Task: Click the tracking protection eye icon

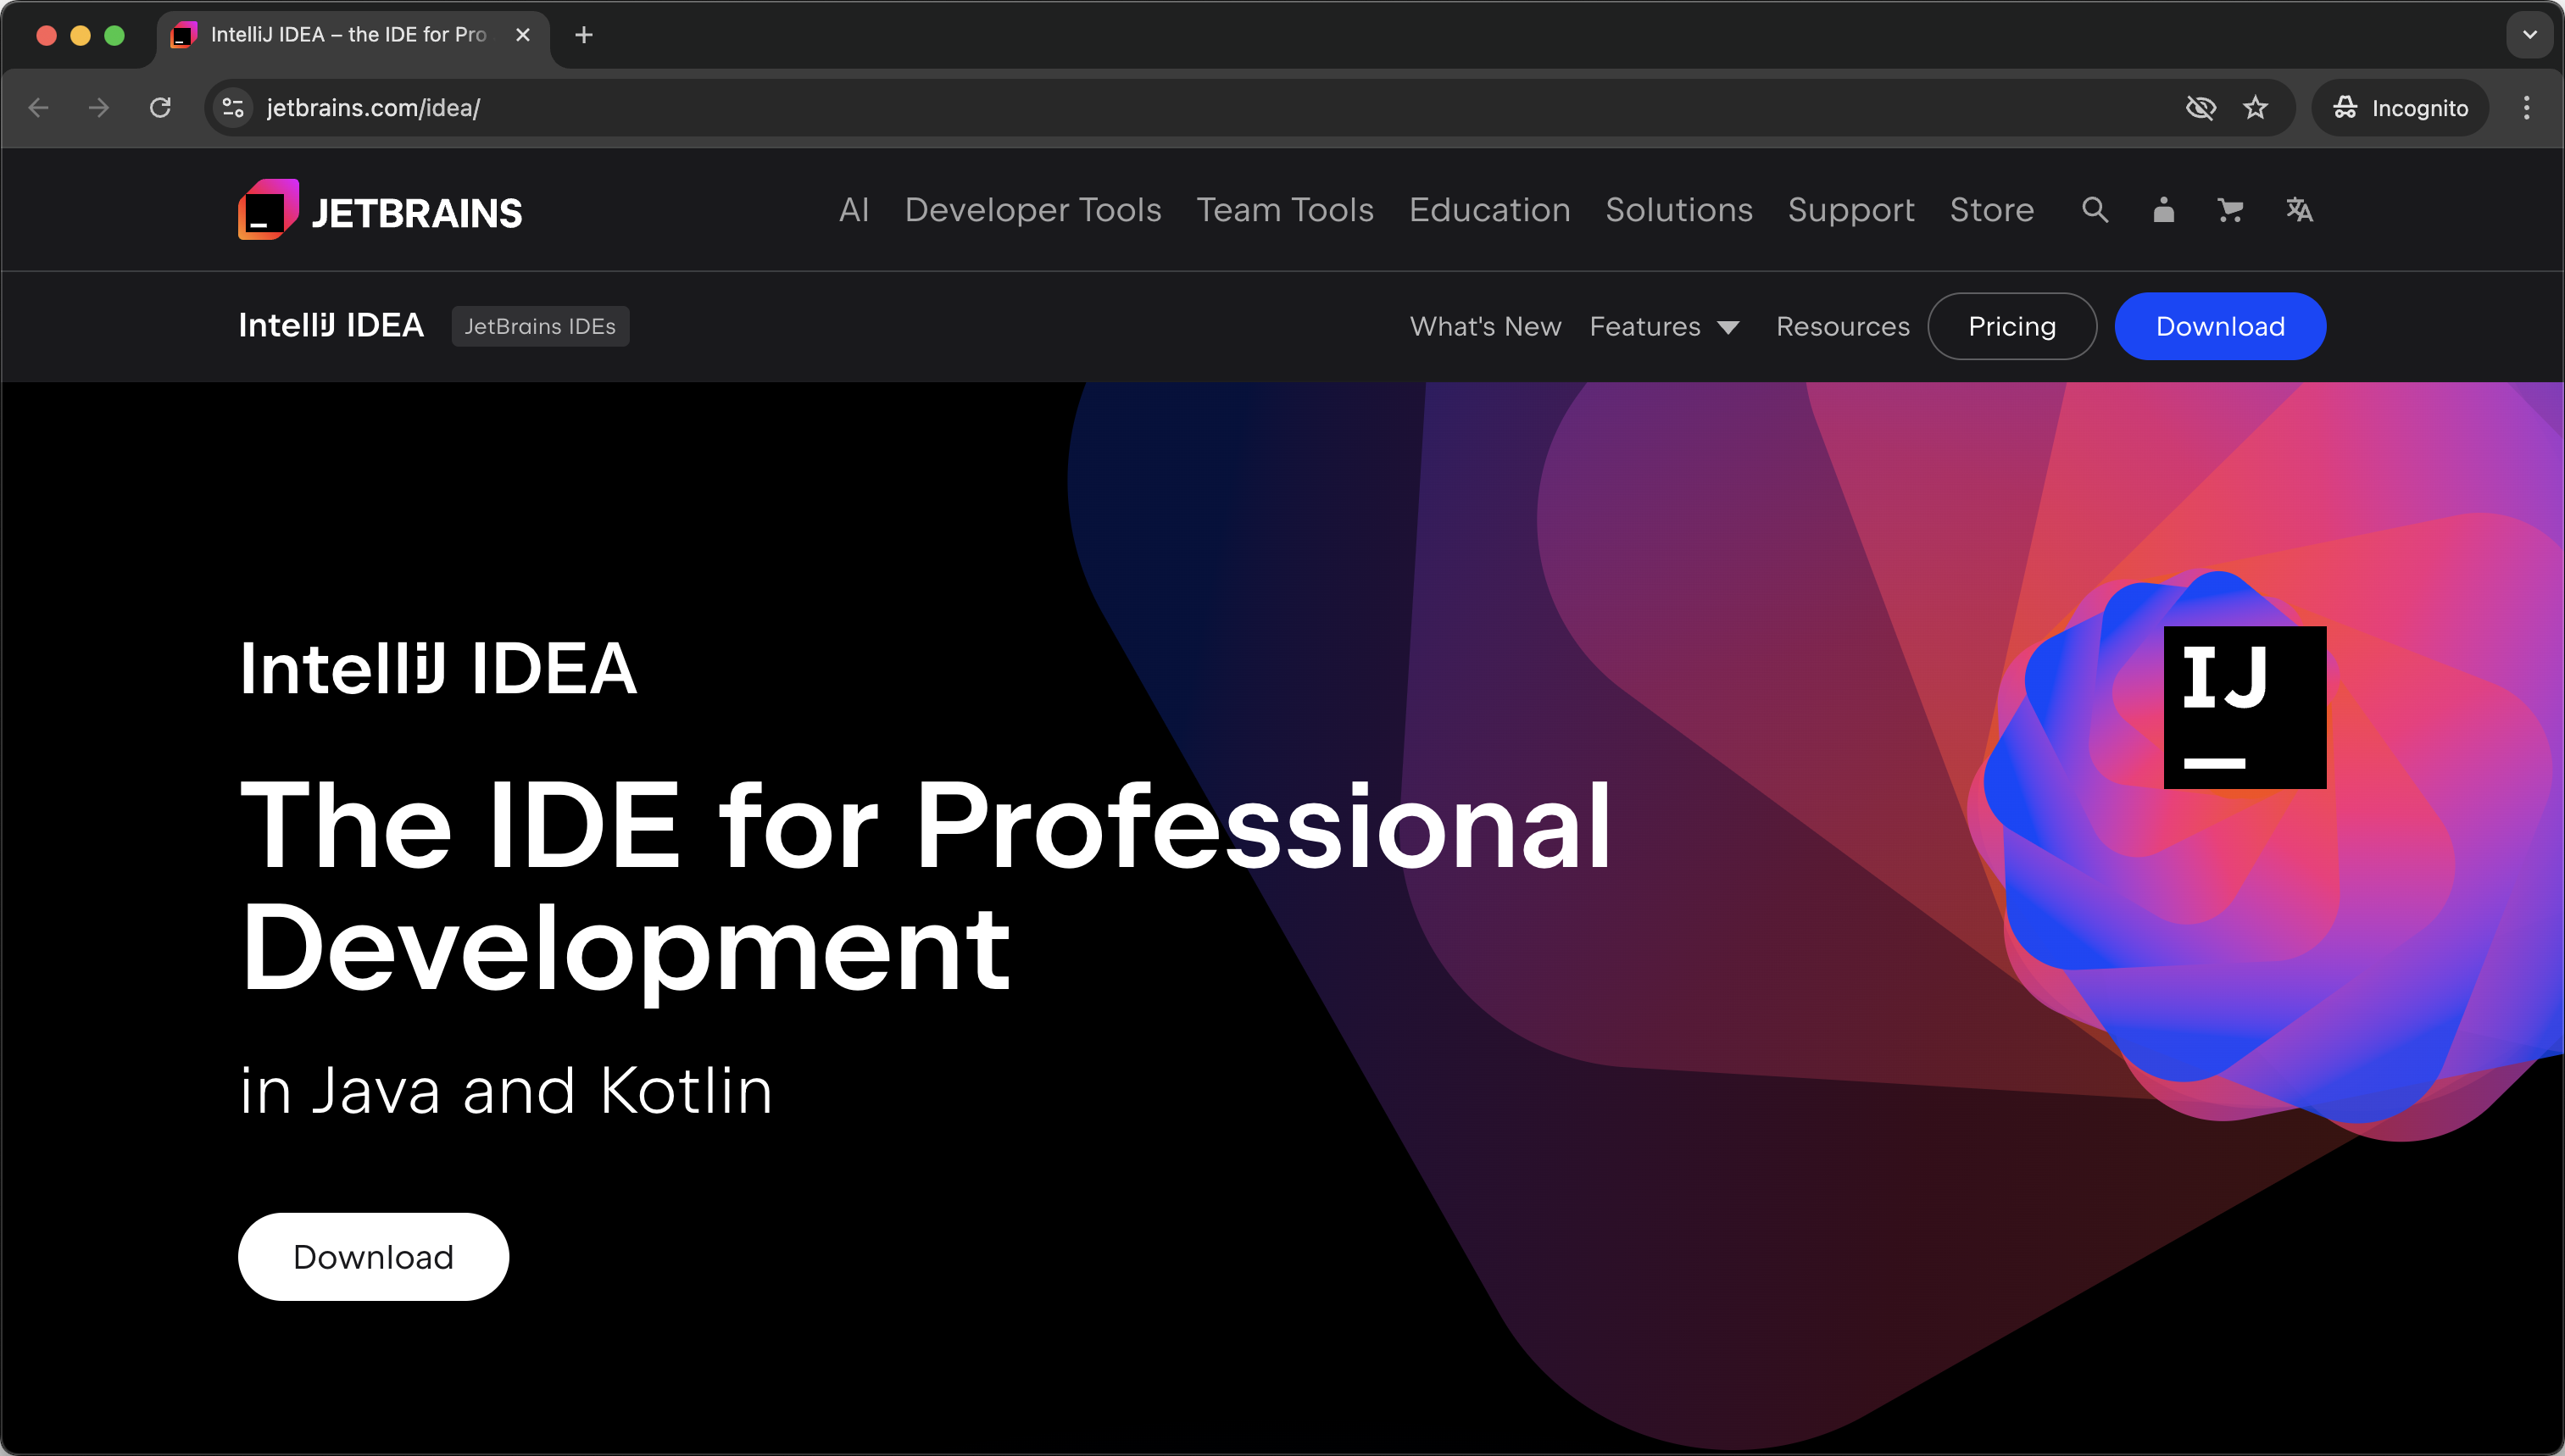Action: coord(2200,107)
